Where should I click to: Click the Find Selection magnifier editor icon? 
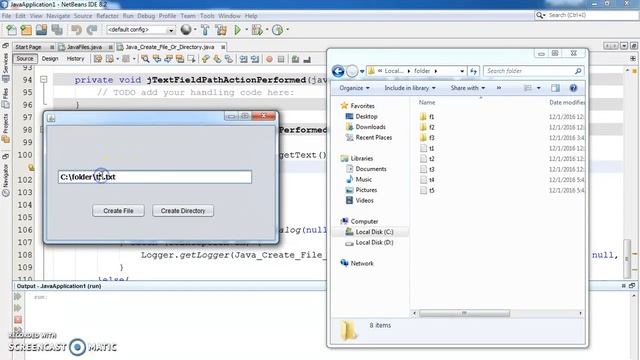coord(145,59)
